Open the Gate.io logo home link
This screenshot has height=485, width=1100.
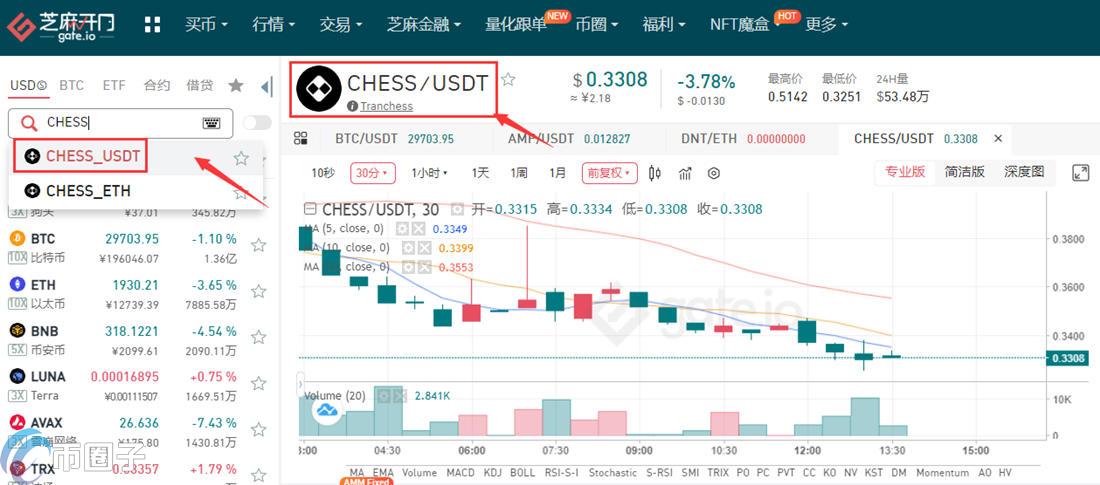coord(60,27)
